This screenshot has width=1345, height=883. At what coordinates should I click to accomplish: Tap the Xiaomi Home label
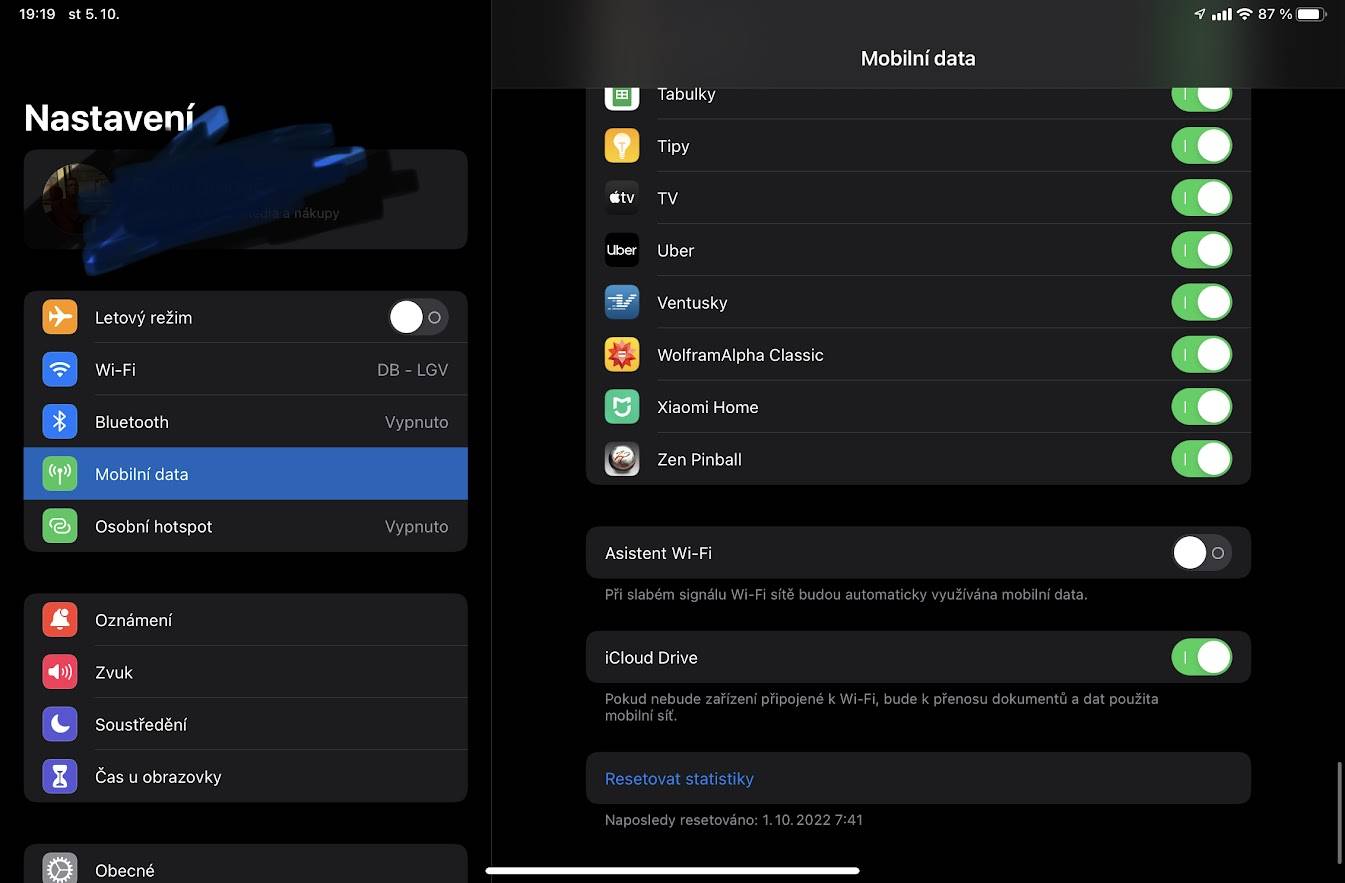[x=707, y=407]
